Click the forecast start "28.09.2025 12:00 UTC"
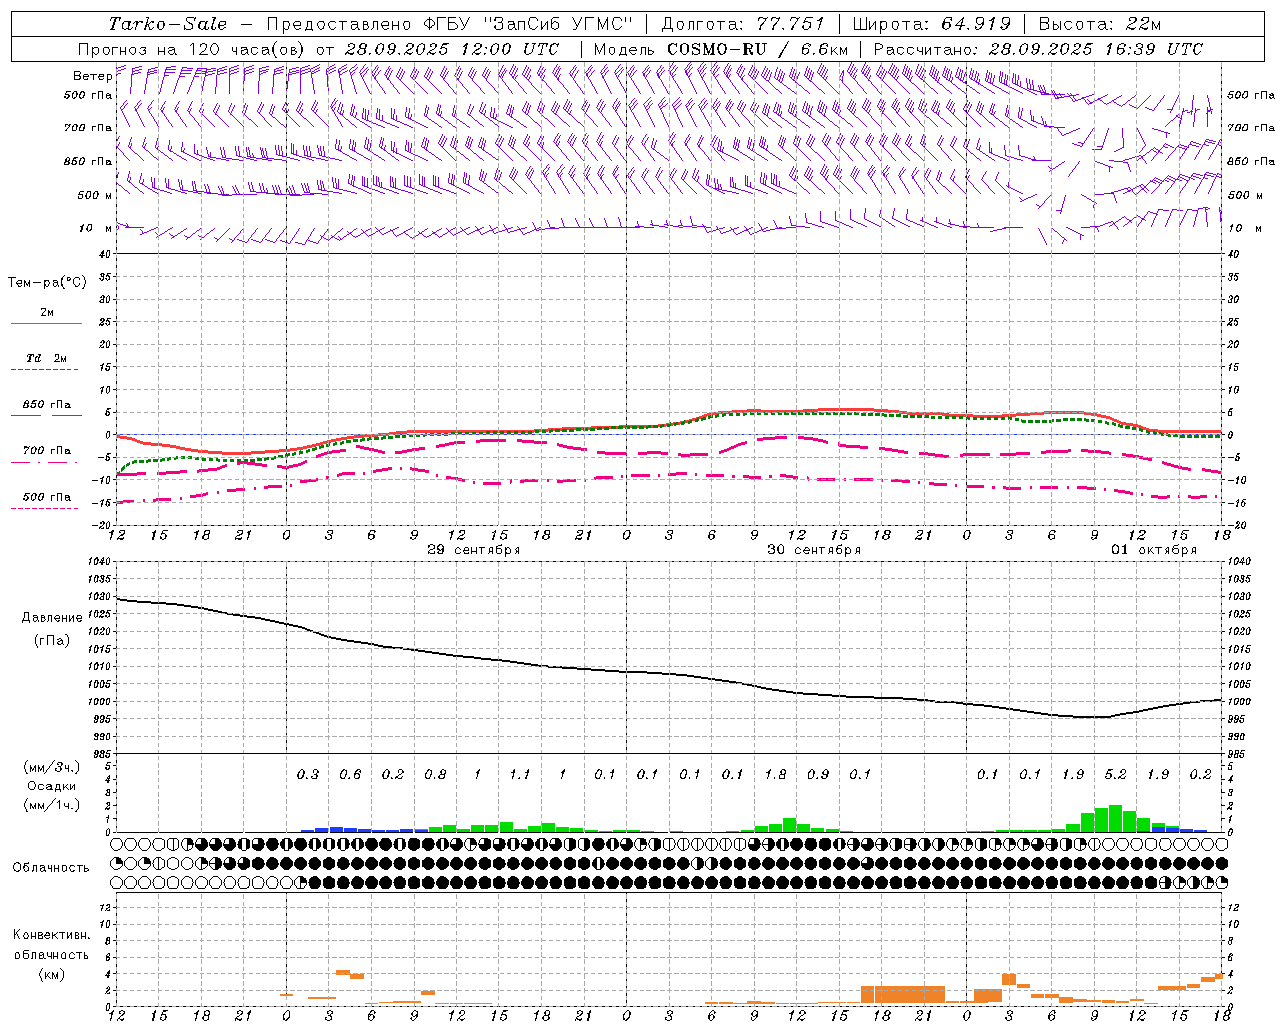The width and height of the screenshot is (1280, 1024). [452, 49]
